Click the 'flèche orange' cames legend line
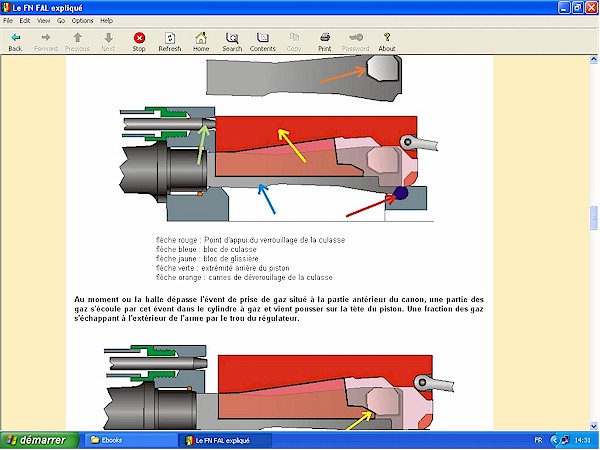Screen dimensions: 600x450 pos(244,277)
